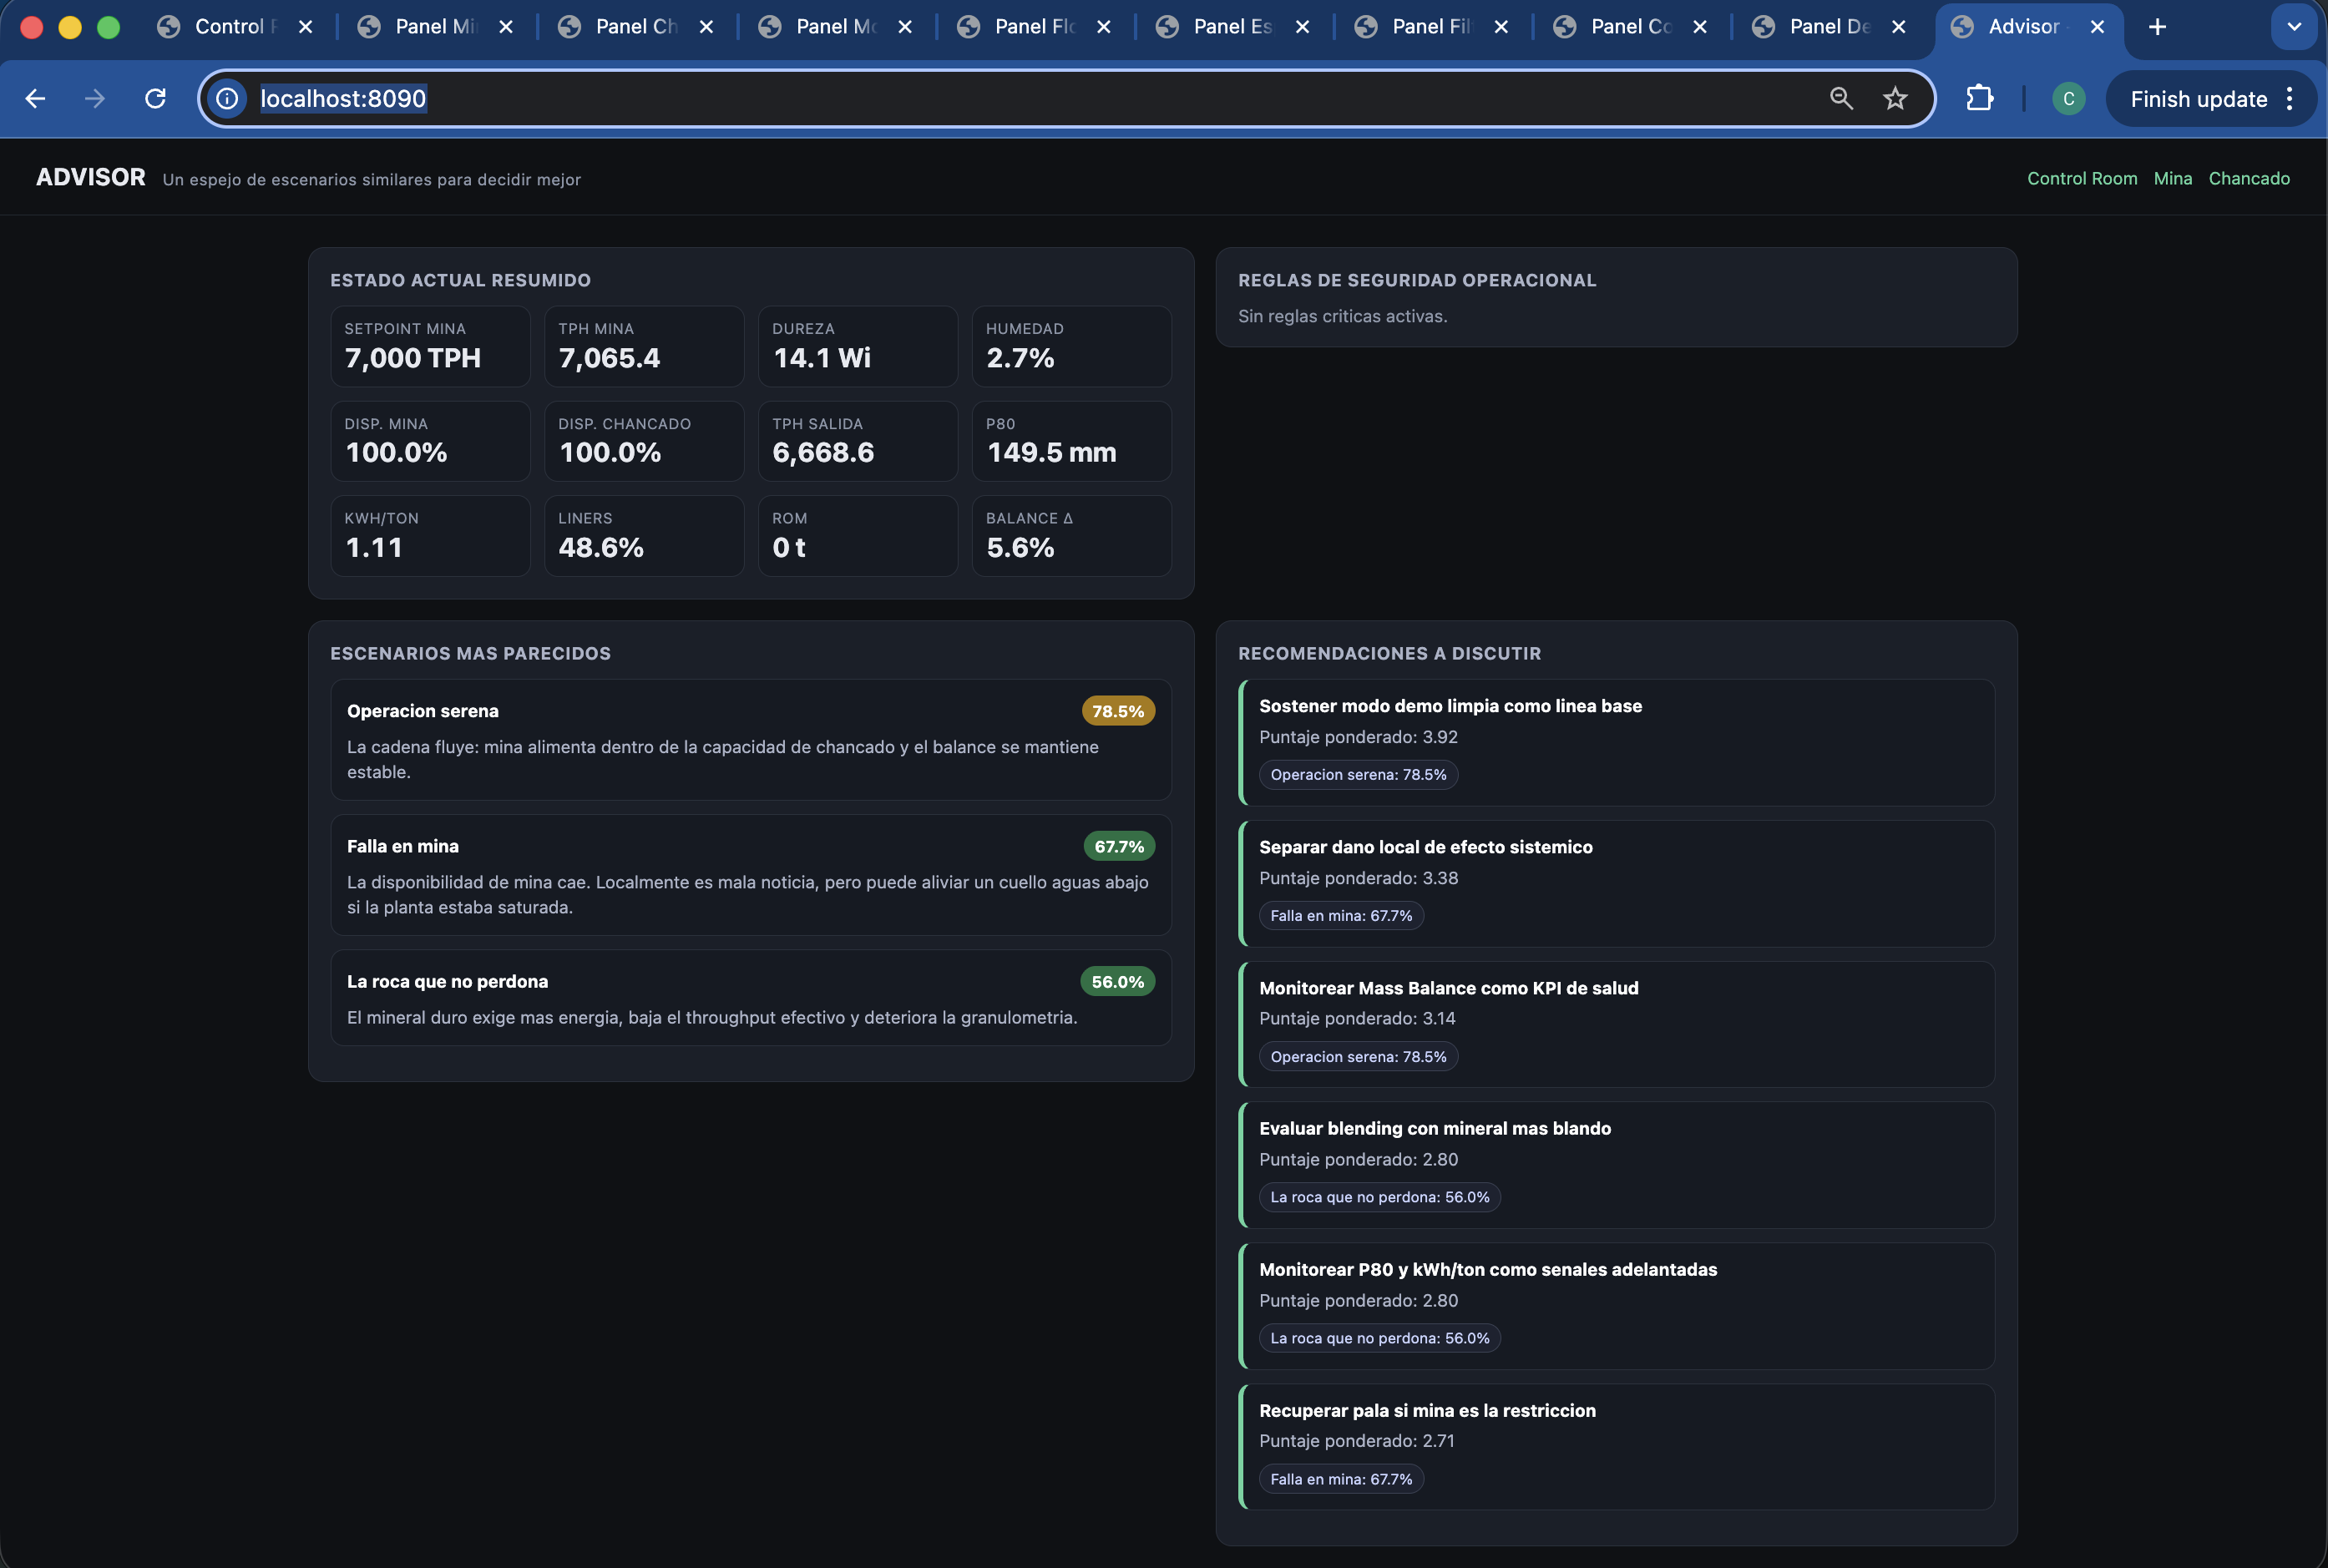Image resolution: width=2328 pixels, height=1568 pixels.
Task: Close the Panel Fl tab
Action: (x=1104, y=27)
